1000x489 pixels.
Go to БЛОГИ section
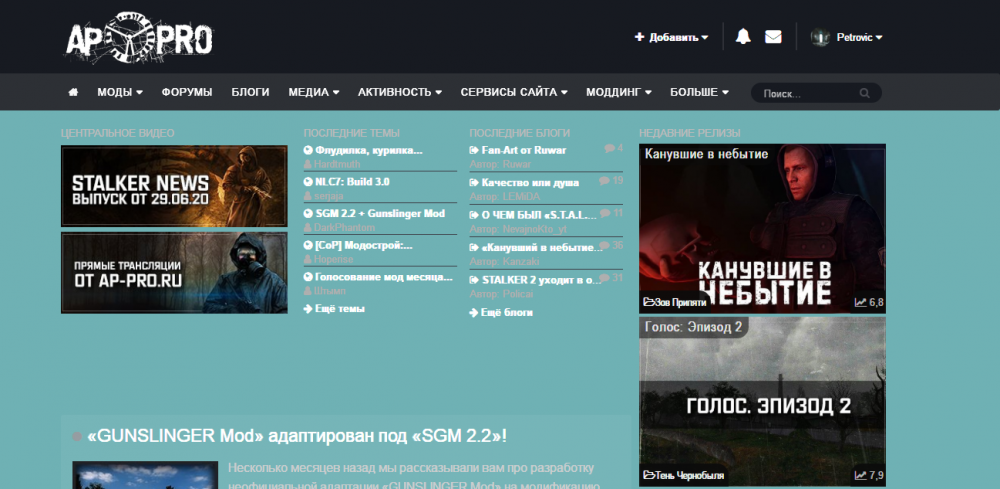point(250,92)
